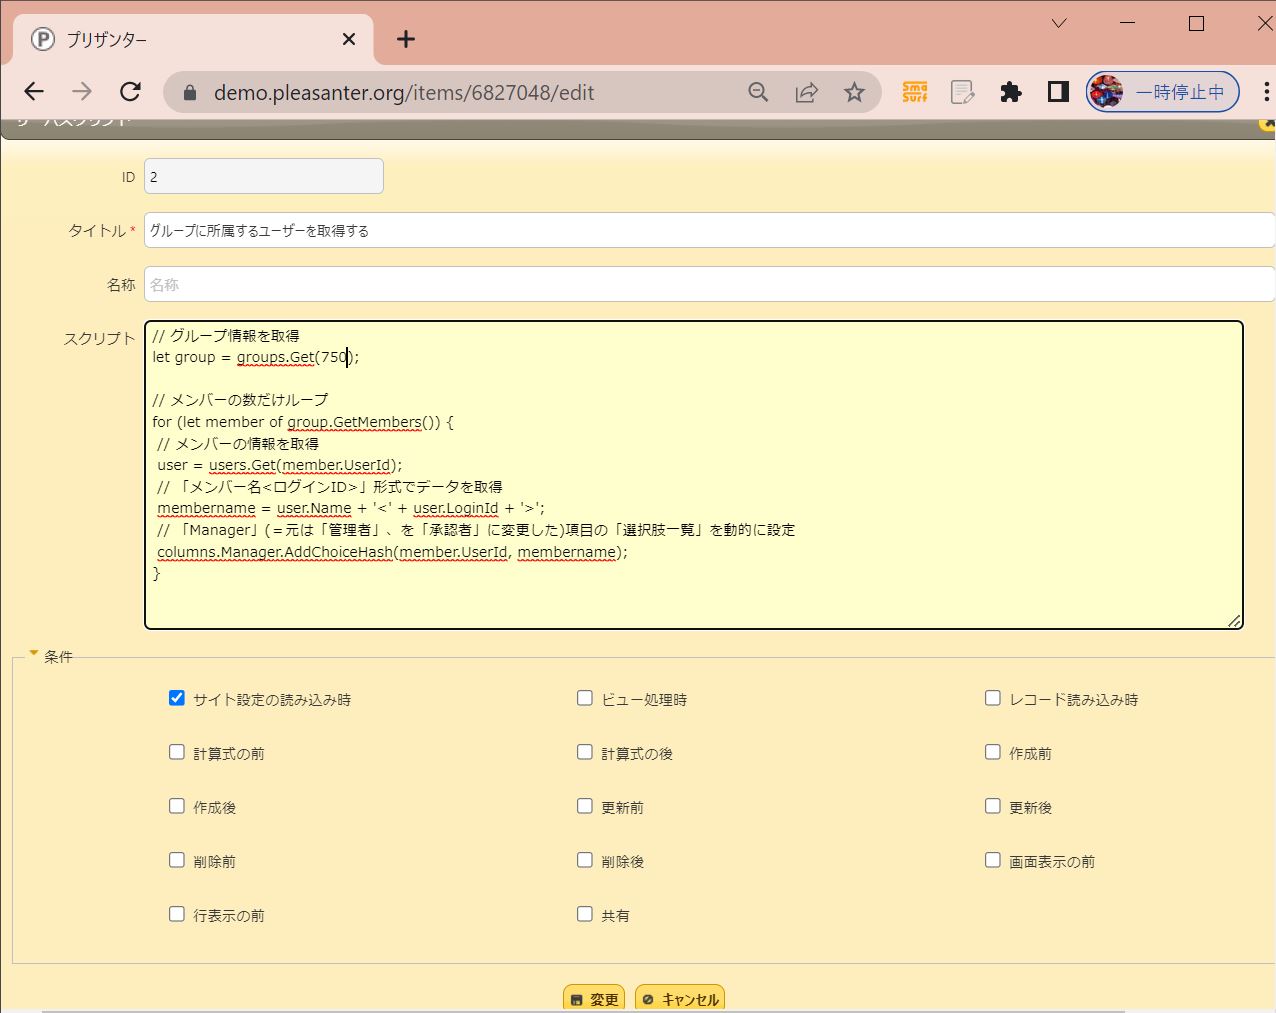Reload the page with refresh icon
The image size is (1276, 1013).
click(130, 92)
